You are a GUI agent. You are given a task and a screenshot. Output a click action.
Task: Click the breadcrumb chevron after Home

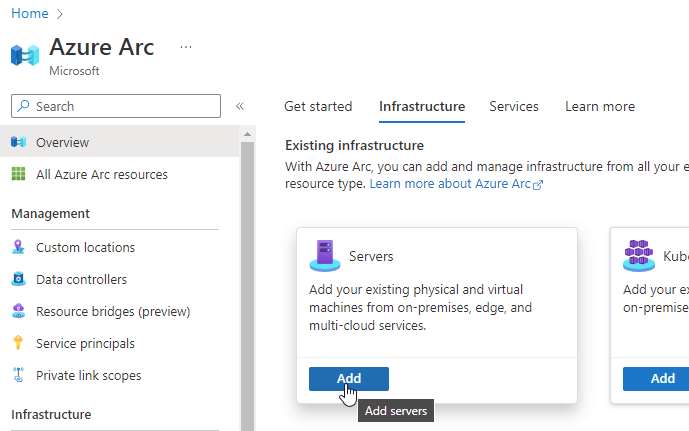(60, 14)
